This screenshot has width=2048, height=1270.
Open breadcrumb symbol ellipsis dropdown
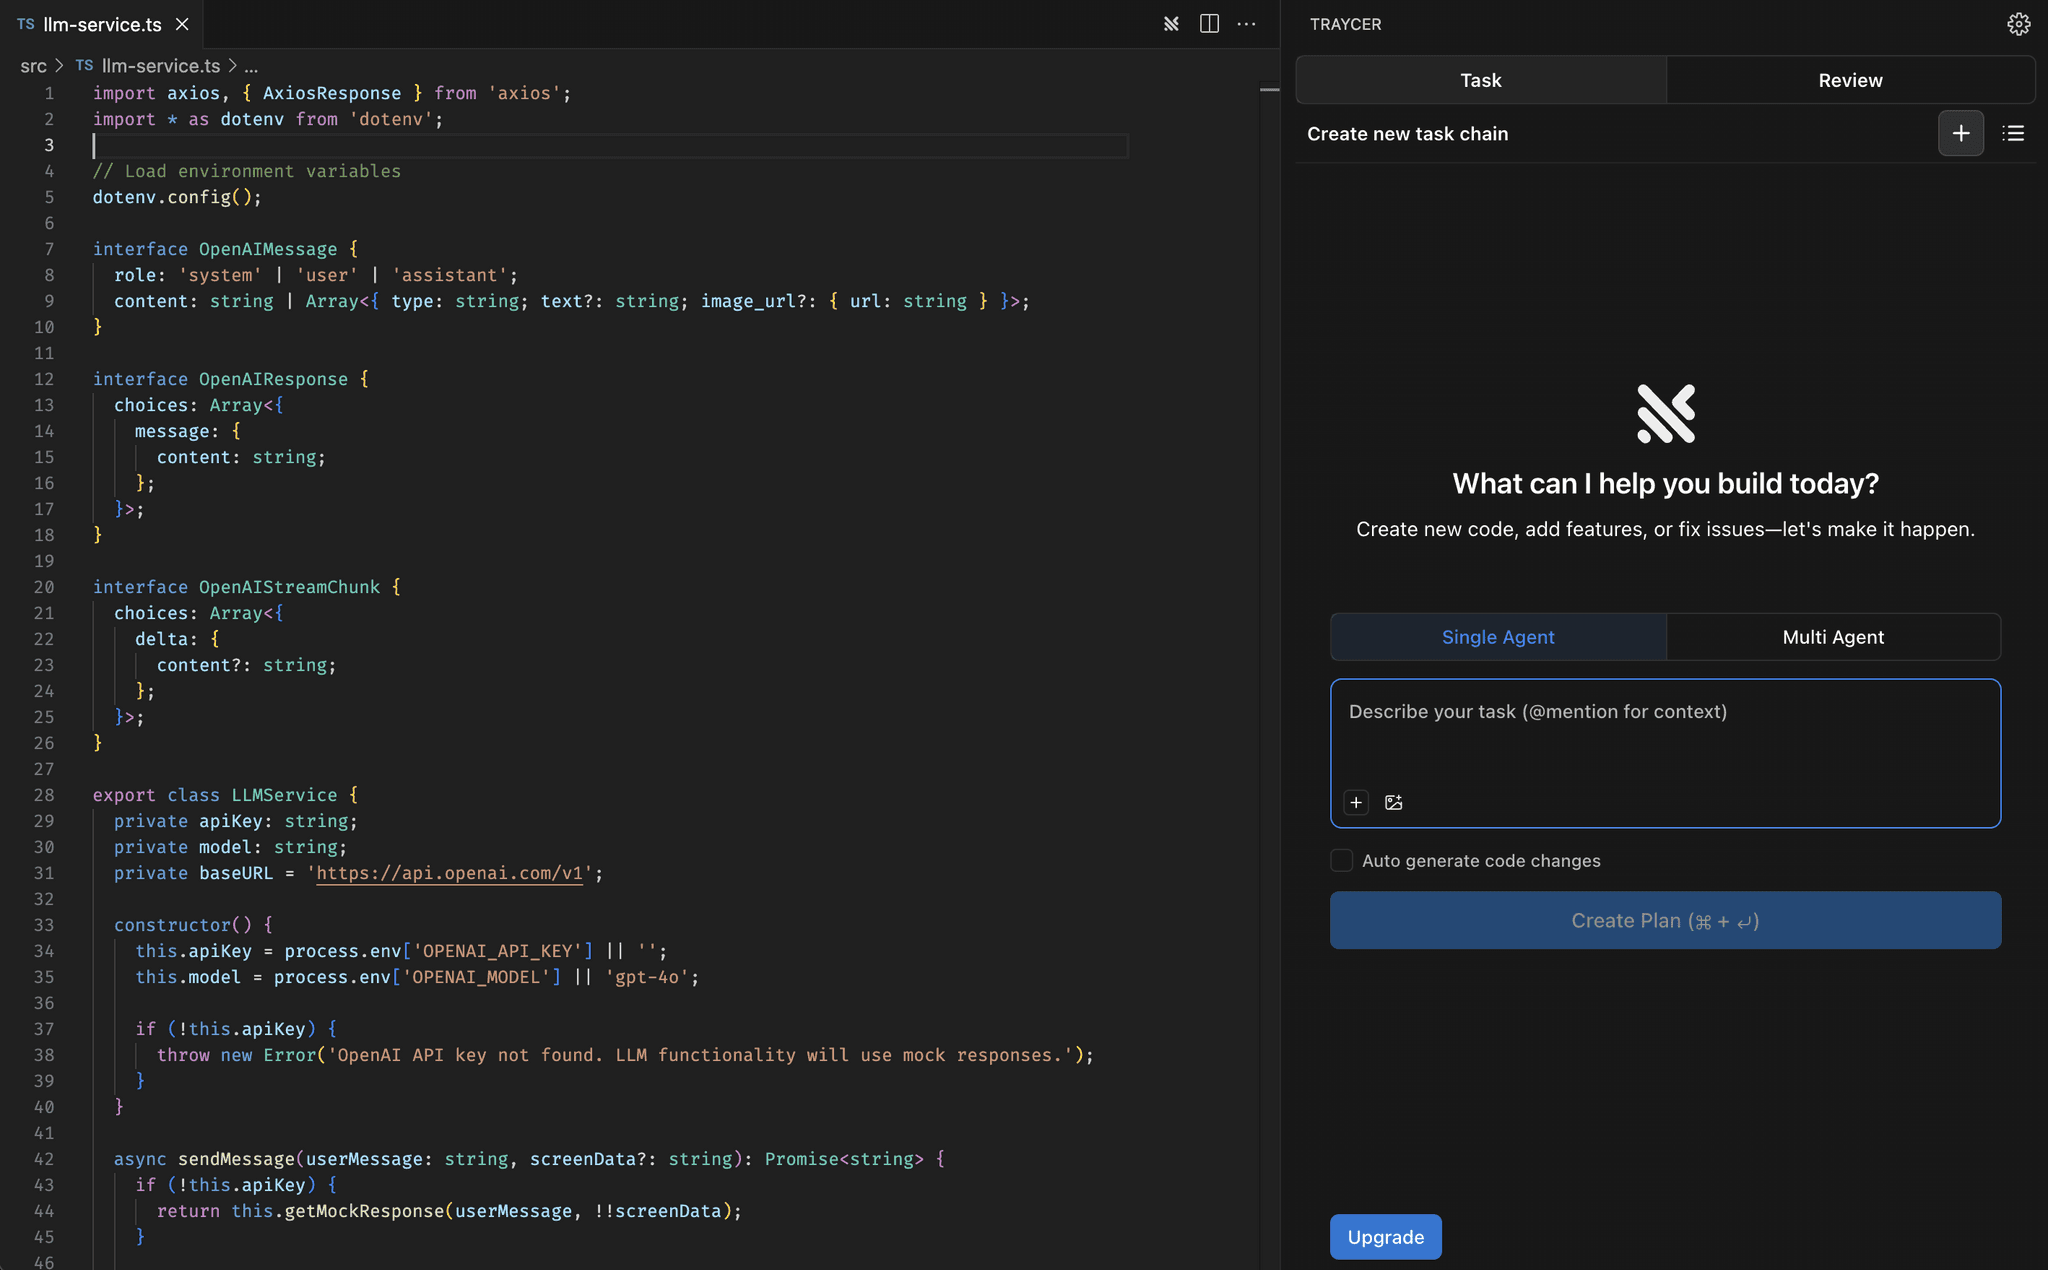coord(251,66)
